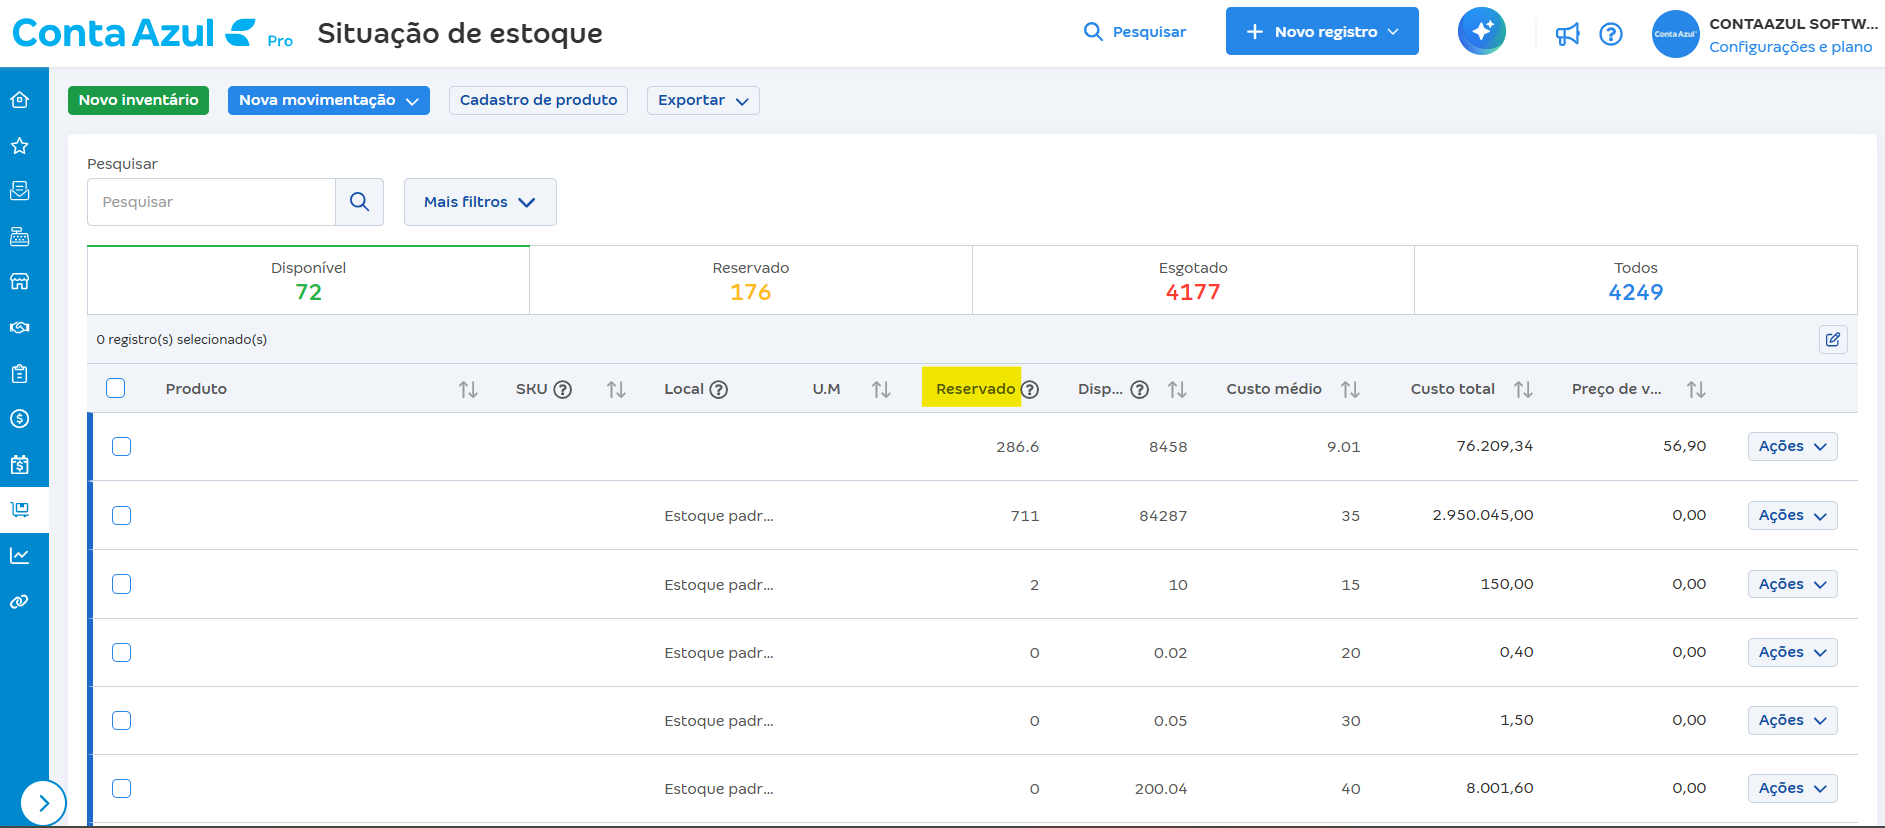
Task: Expand the sidebar with arrow button
Action: [43, 803]
